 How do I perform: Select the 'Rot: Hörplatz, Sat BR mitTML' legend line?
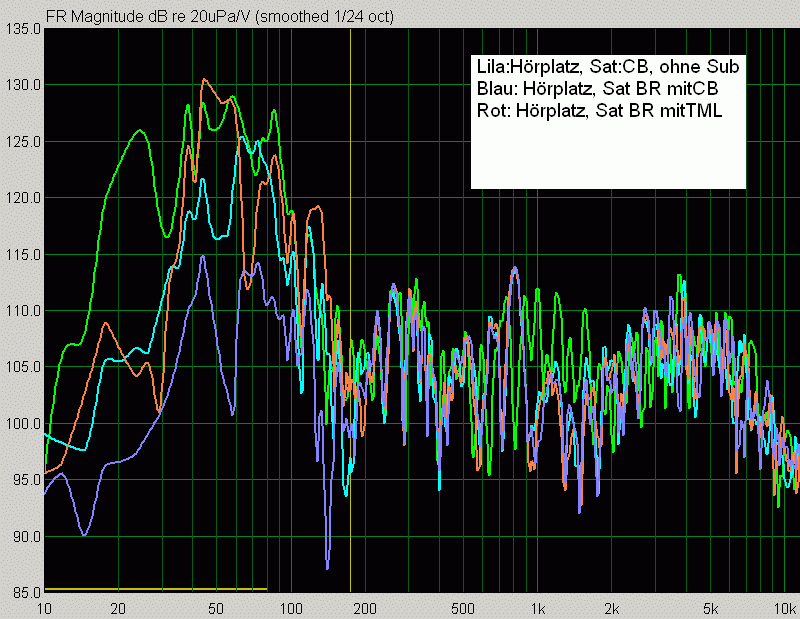(x=599, y=110)
